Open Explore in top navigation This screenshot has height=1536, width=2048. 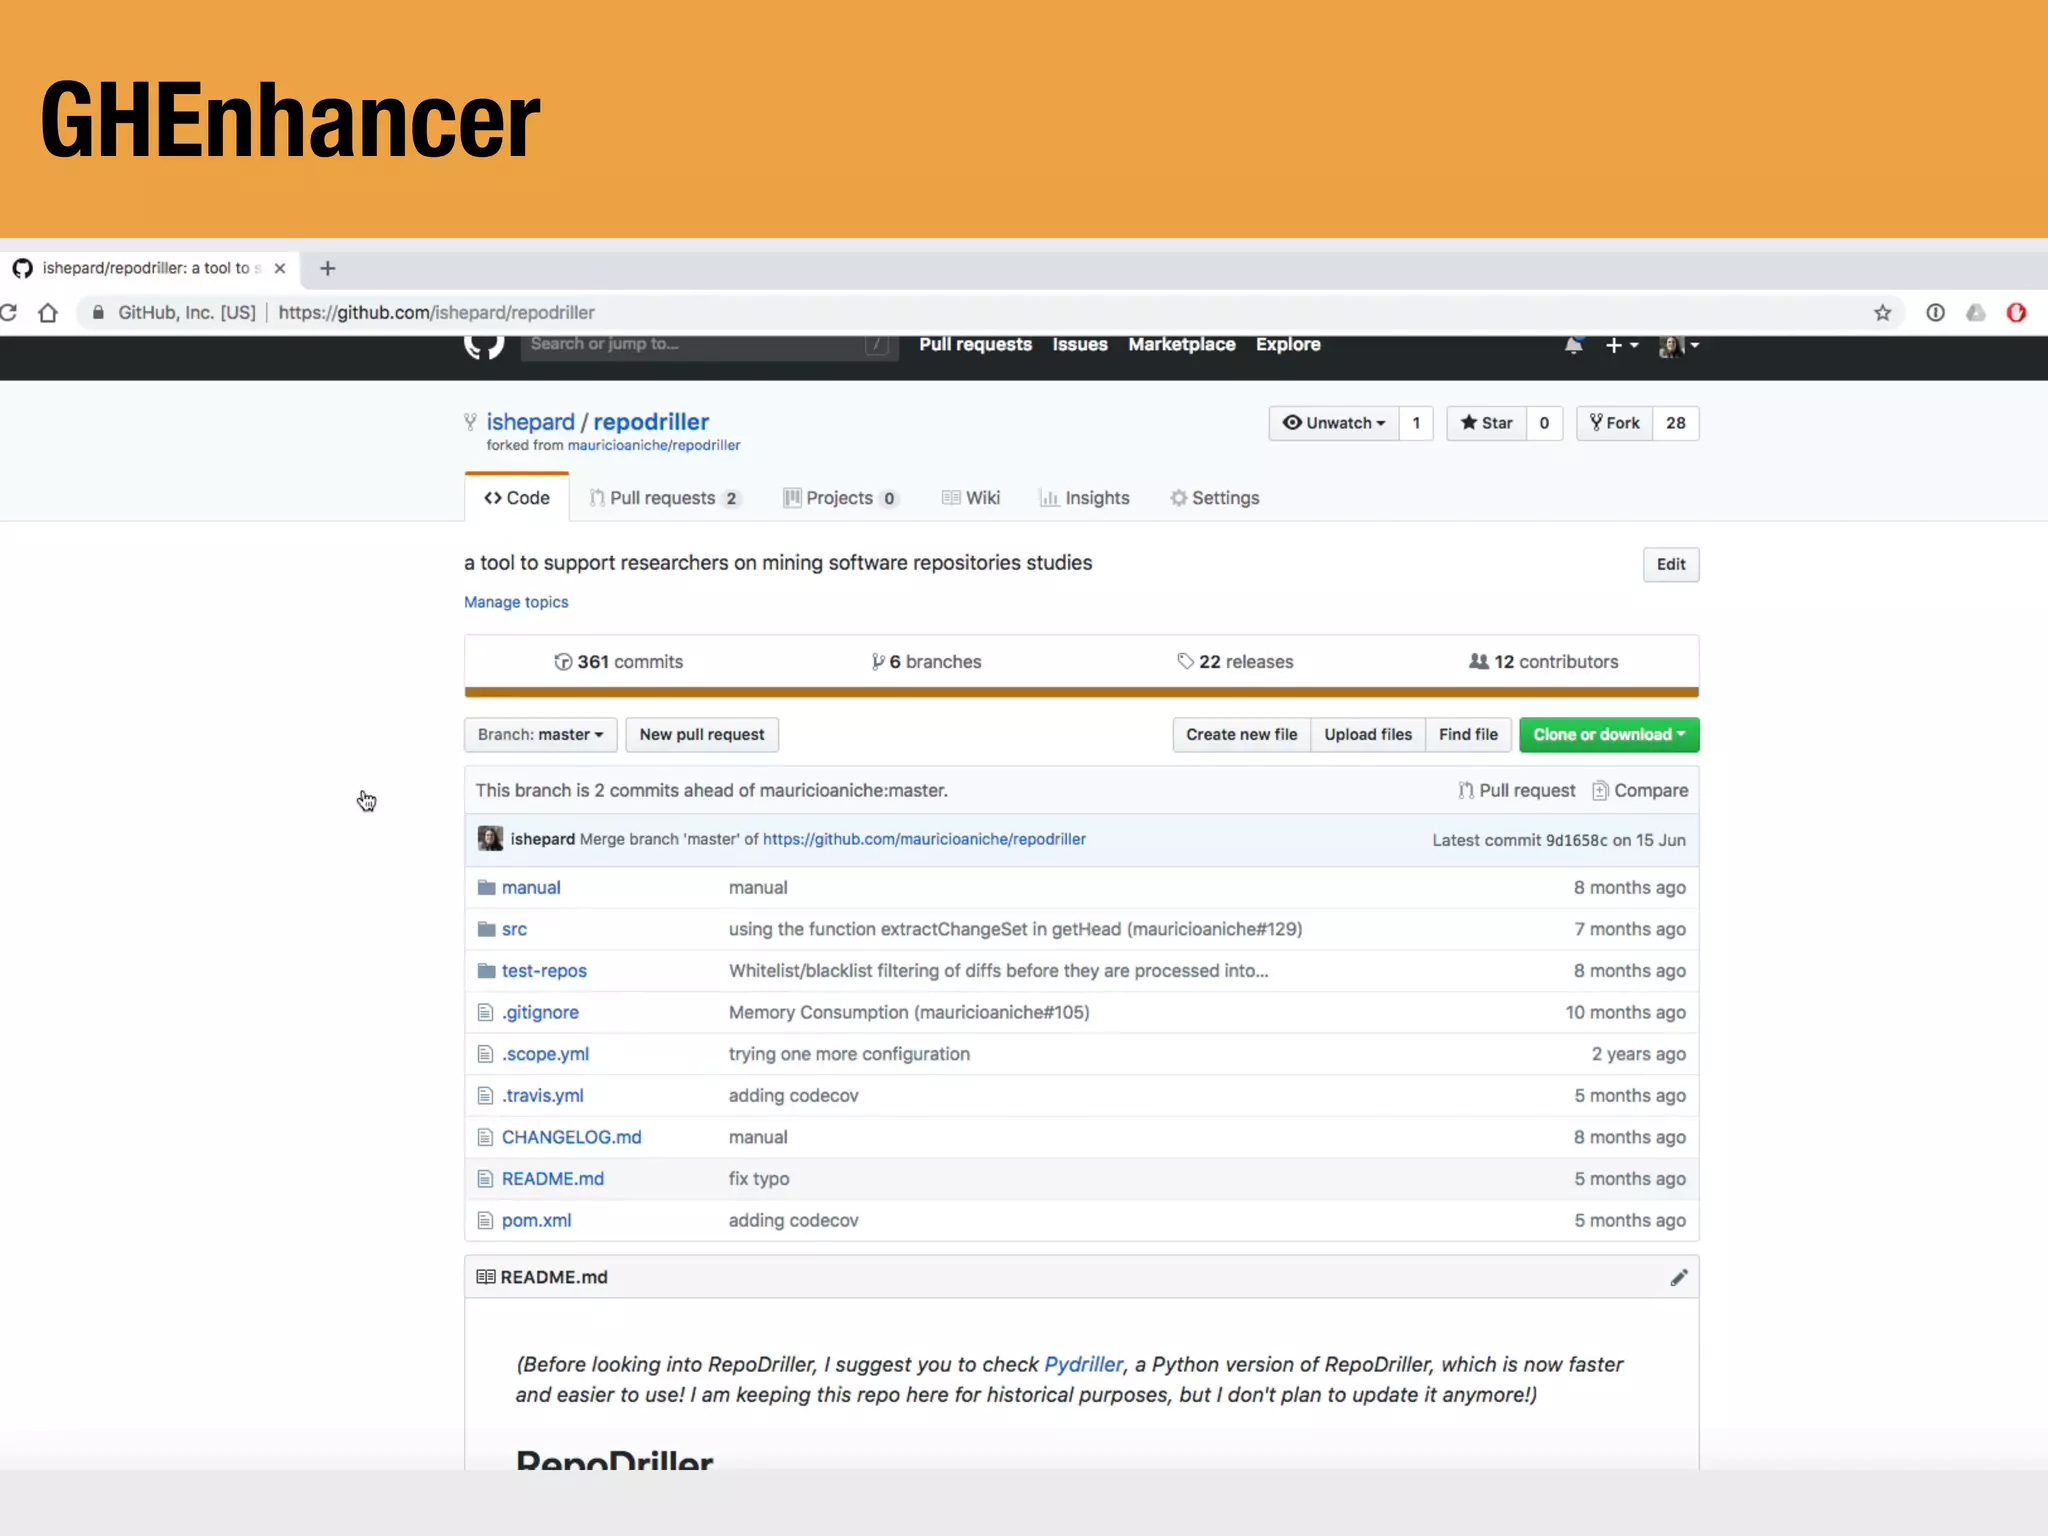tap(1288, 344)
